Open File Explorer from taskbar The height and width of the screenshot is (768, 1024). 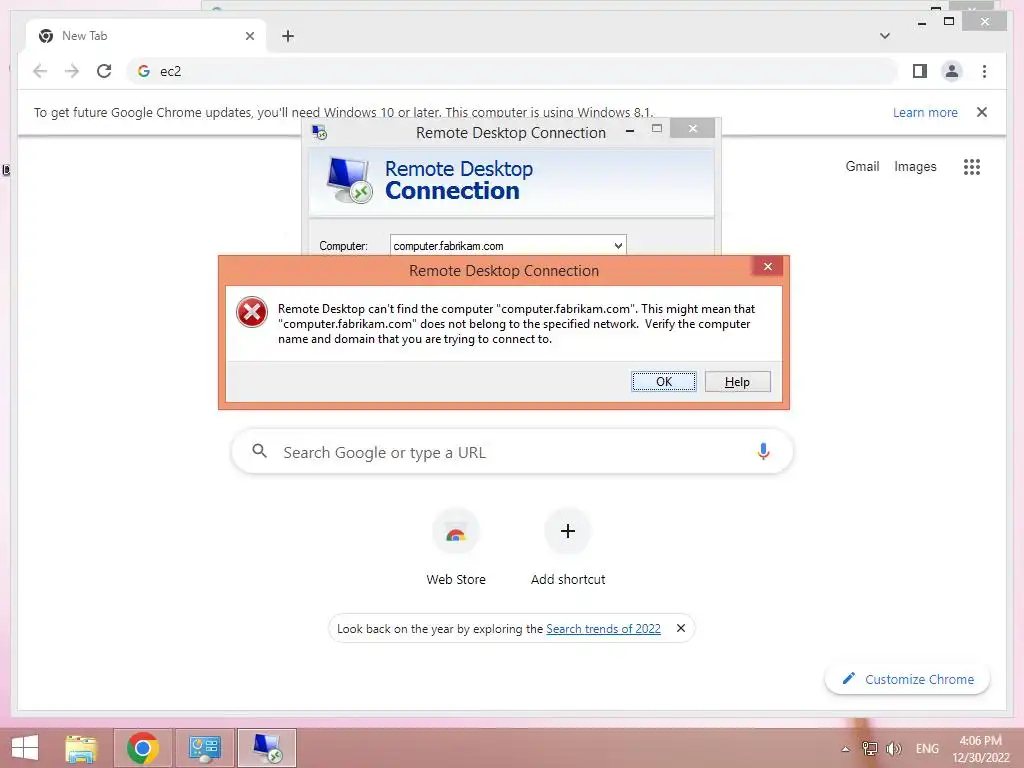pos(81,748)
